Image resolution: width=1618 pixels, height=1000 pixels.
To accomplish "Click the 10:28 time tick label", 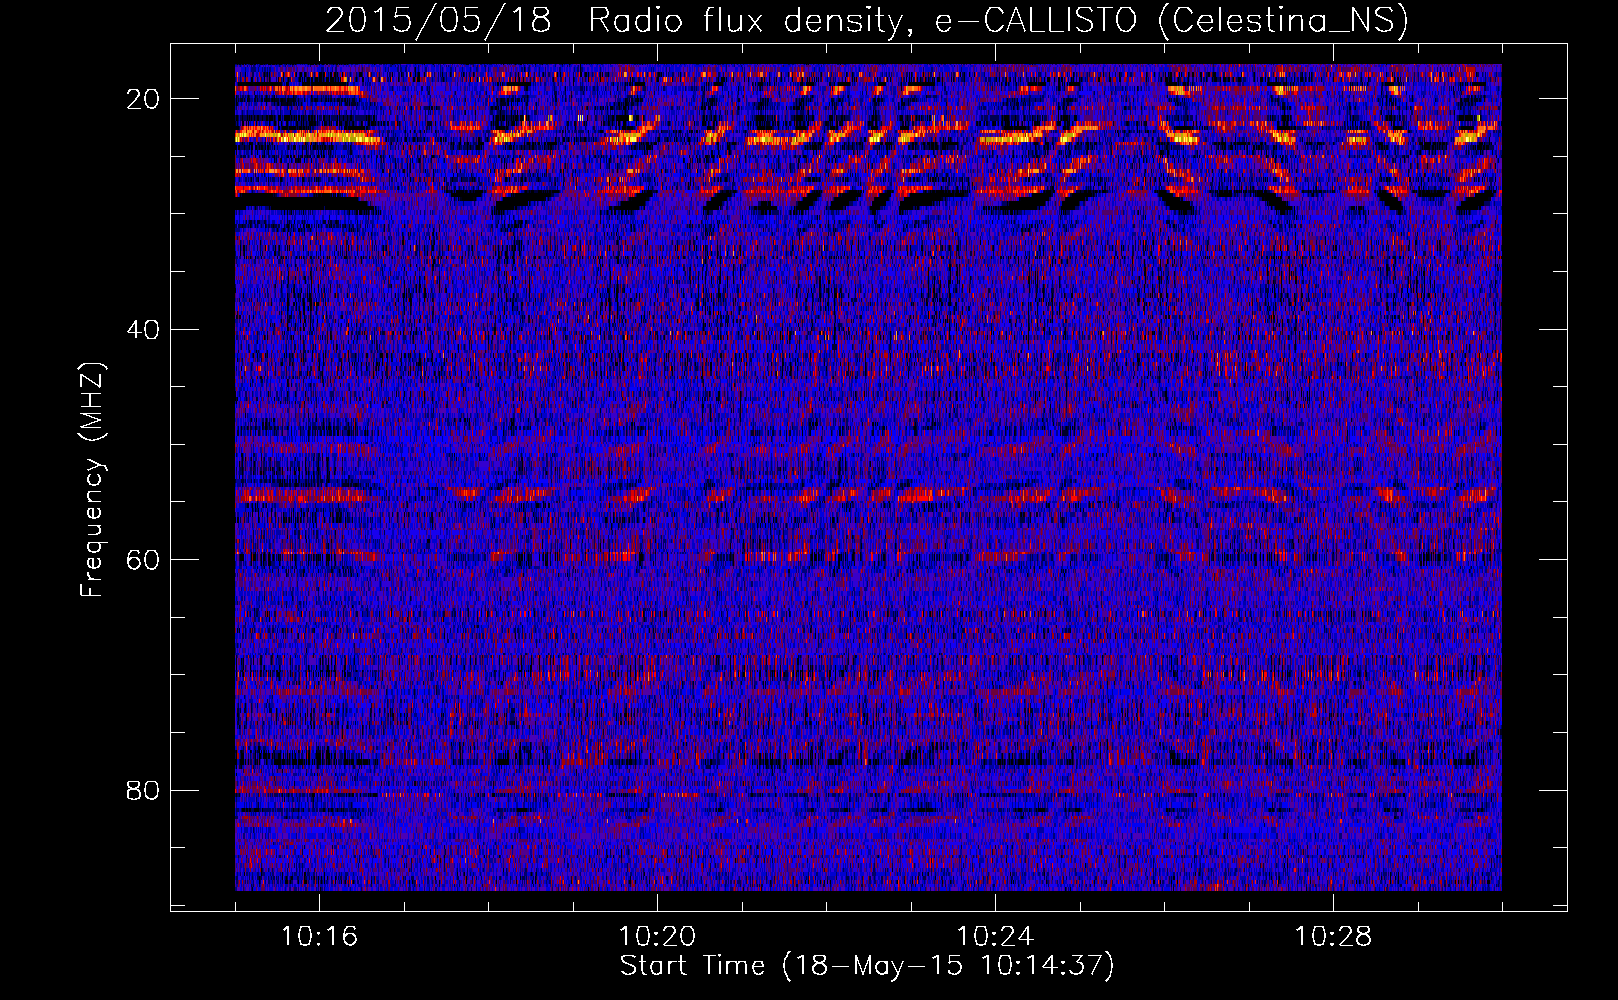I will 1333,936.
